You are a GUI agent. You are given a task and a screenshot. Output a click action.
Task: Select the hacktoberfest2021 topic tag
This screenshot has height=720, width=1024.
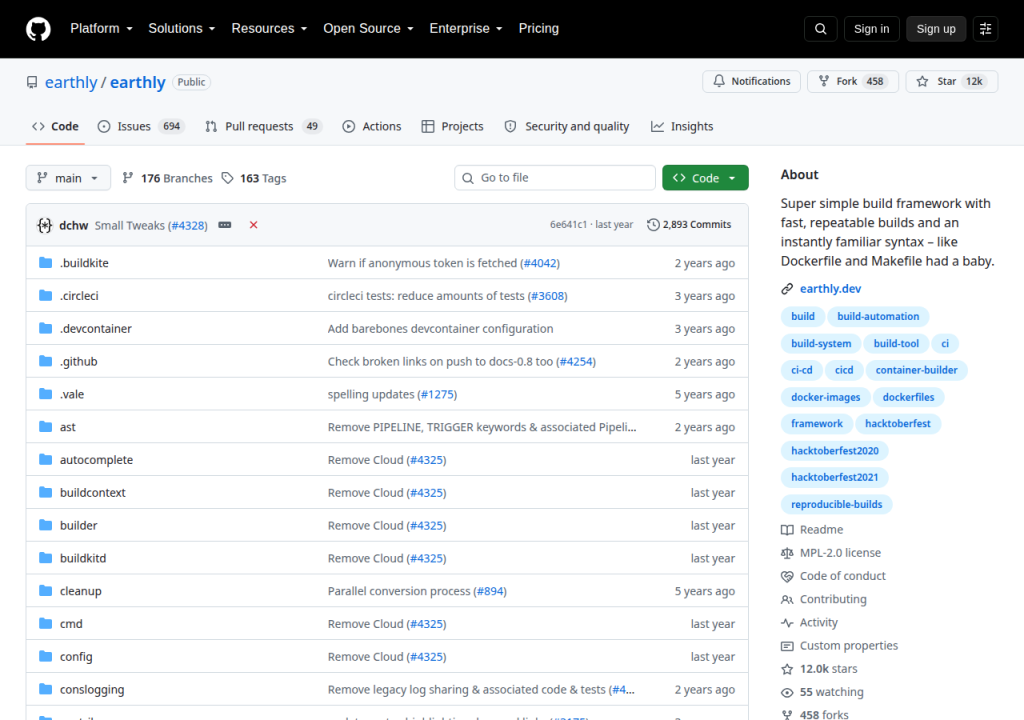click(x=834, y=477)
